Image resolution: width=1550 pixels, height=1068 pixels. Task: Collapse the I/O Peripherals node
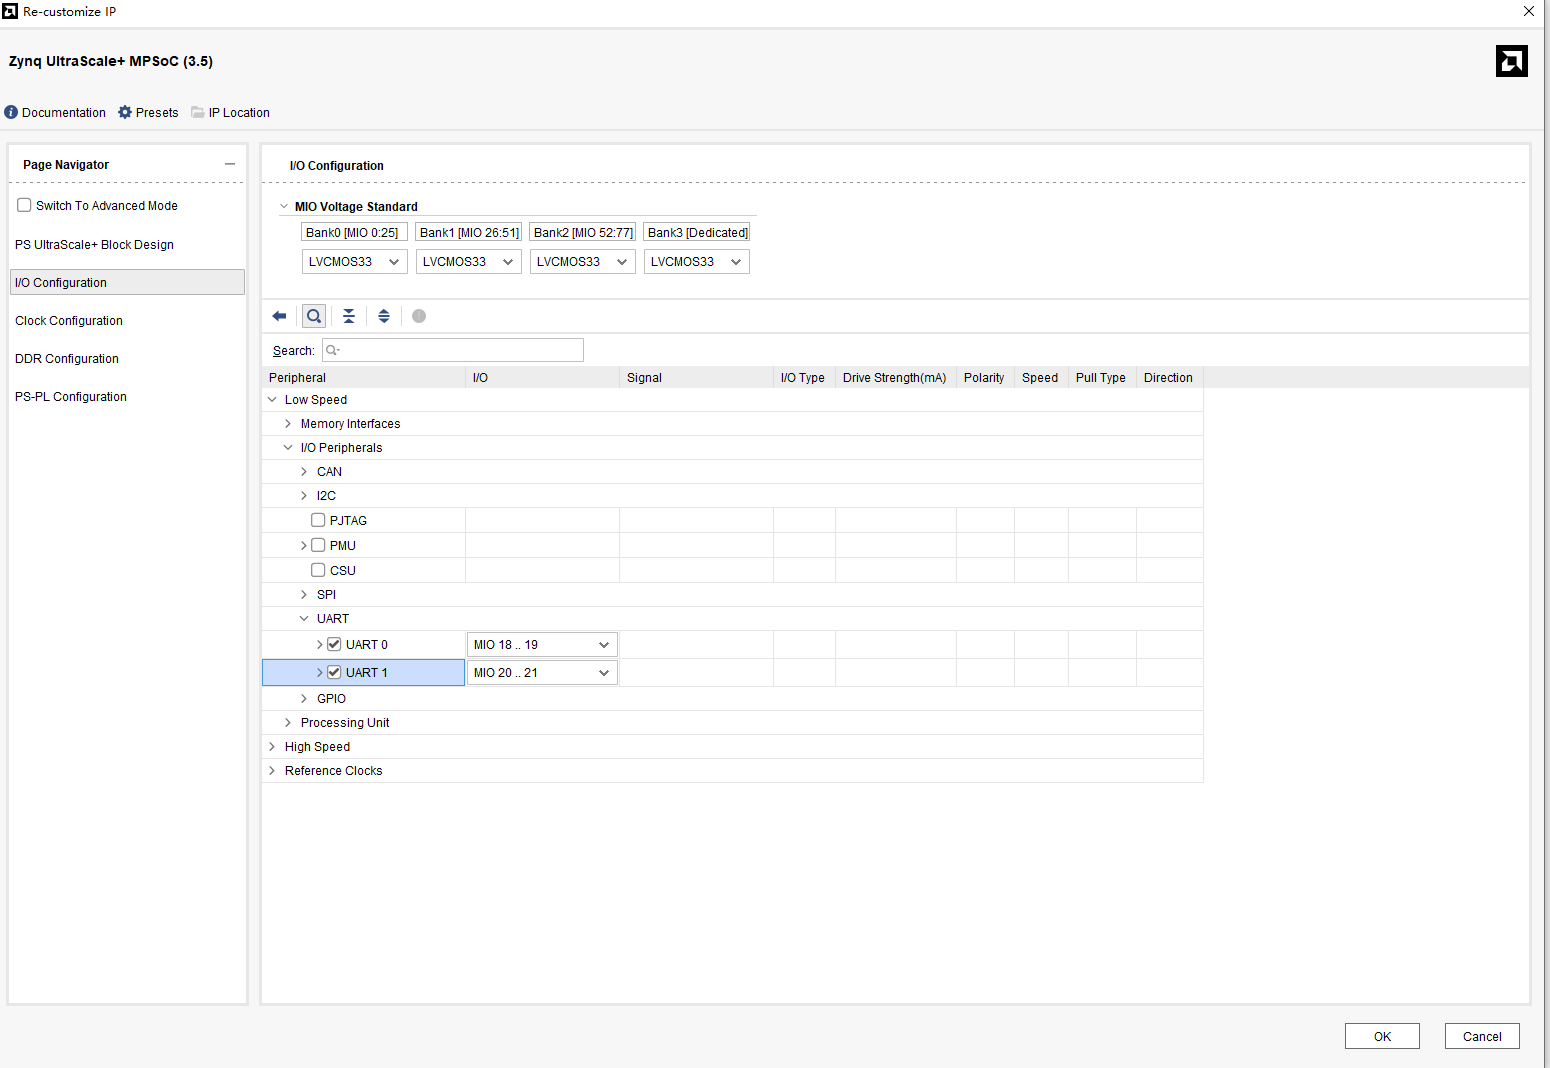tap(288, 448)
